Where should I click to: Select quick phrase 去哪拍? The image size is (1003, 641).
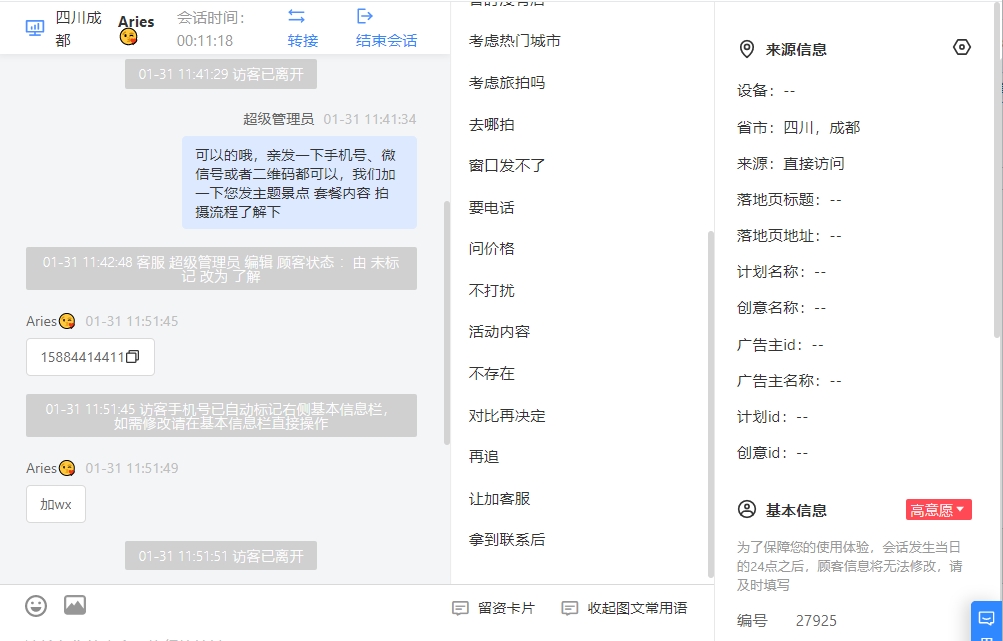point(491,125)
